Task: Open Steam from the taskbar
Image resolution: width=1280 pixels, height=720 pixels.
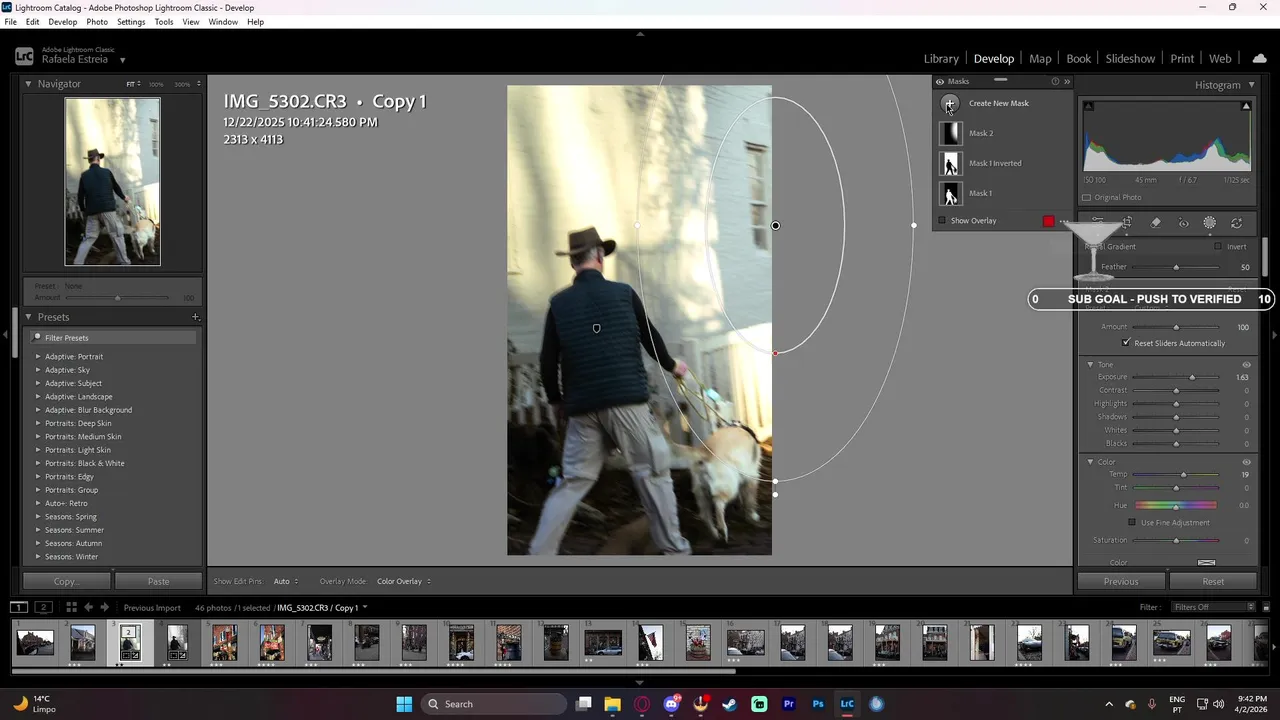Action: [x=730, y=704]
